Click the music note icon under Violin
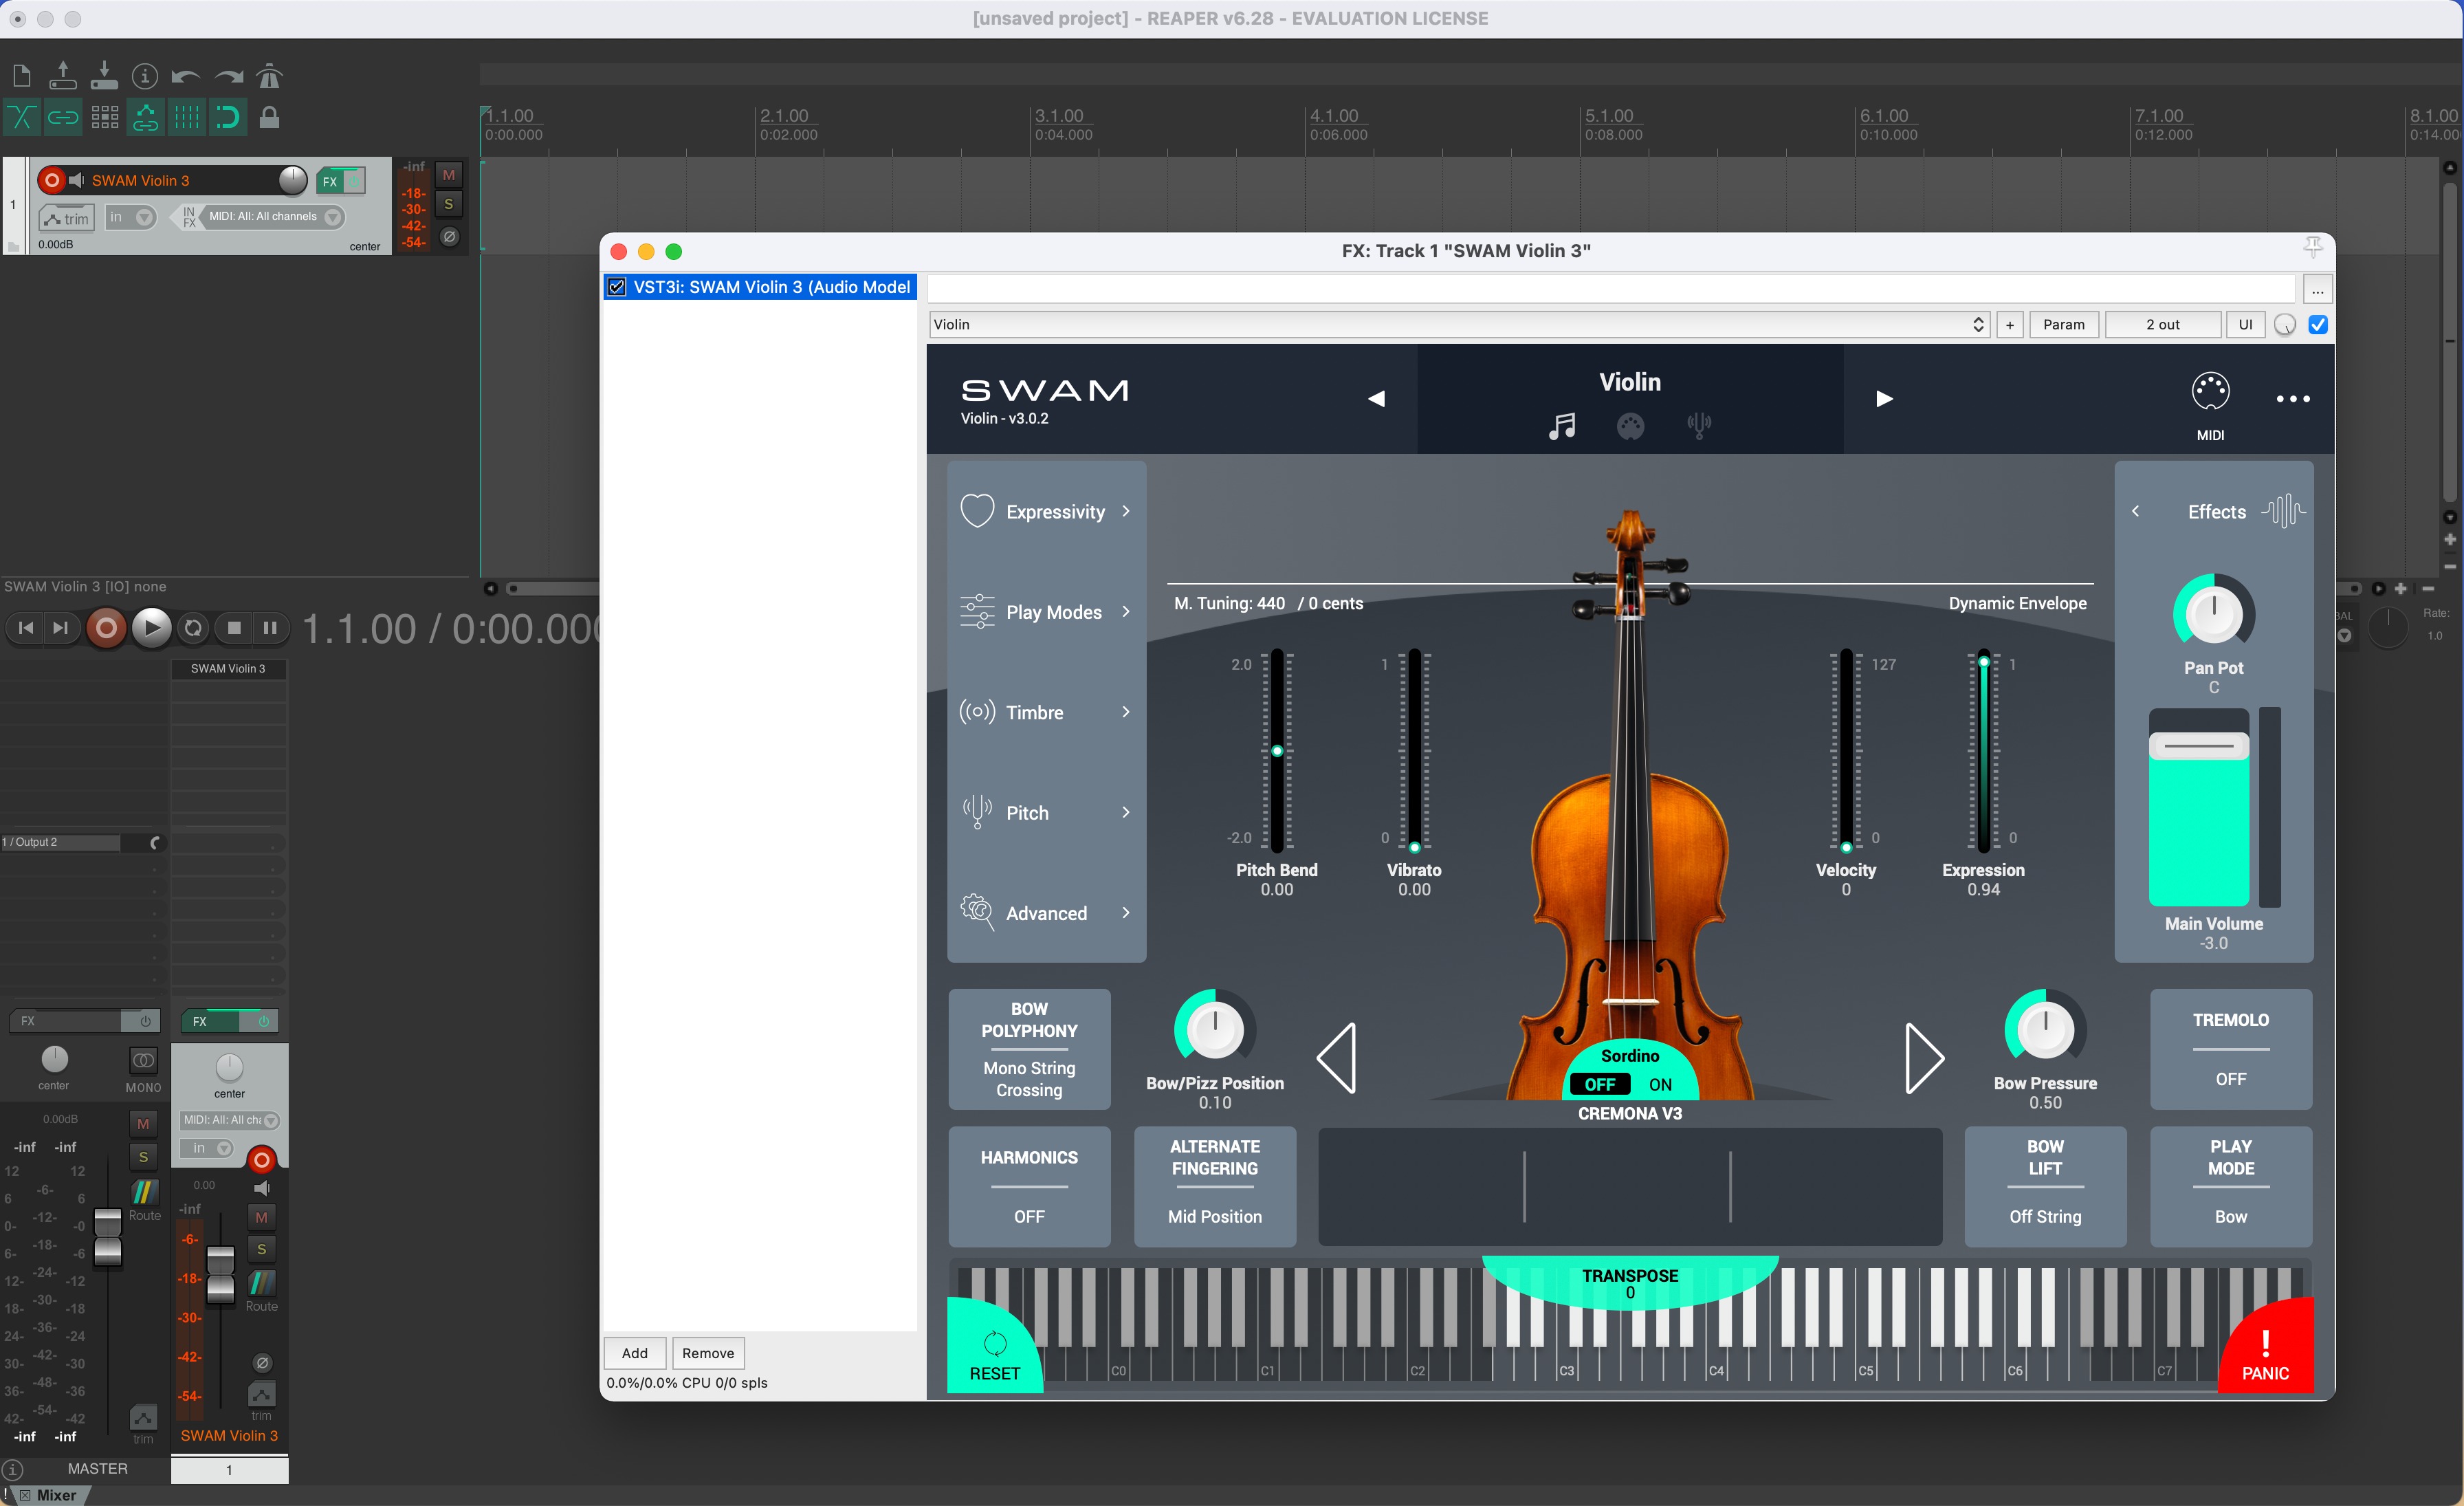Screen dimensions: 2464x1506 (x=1561, y=427)
